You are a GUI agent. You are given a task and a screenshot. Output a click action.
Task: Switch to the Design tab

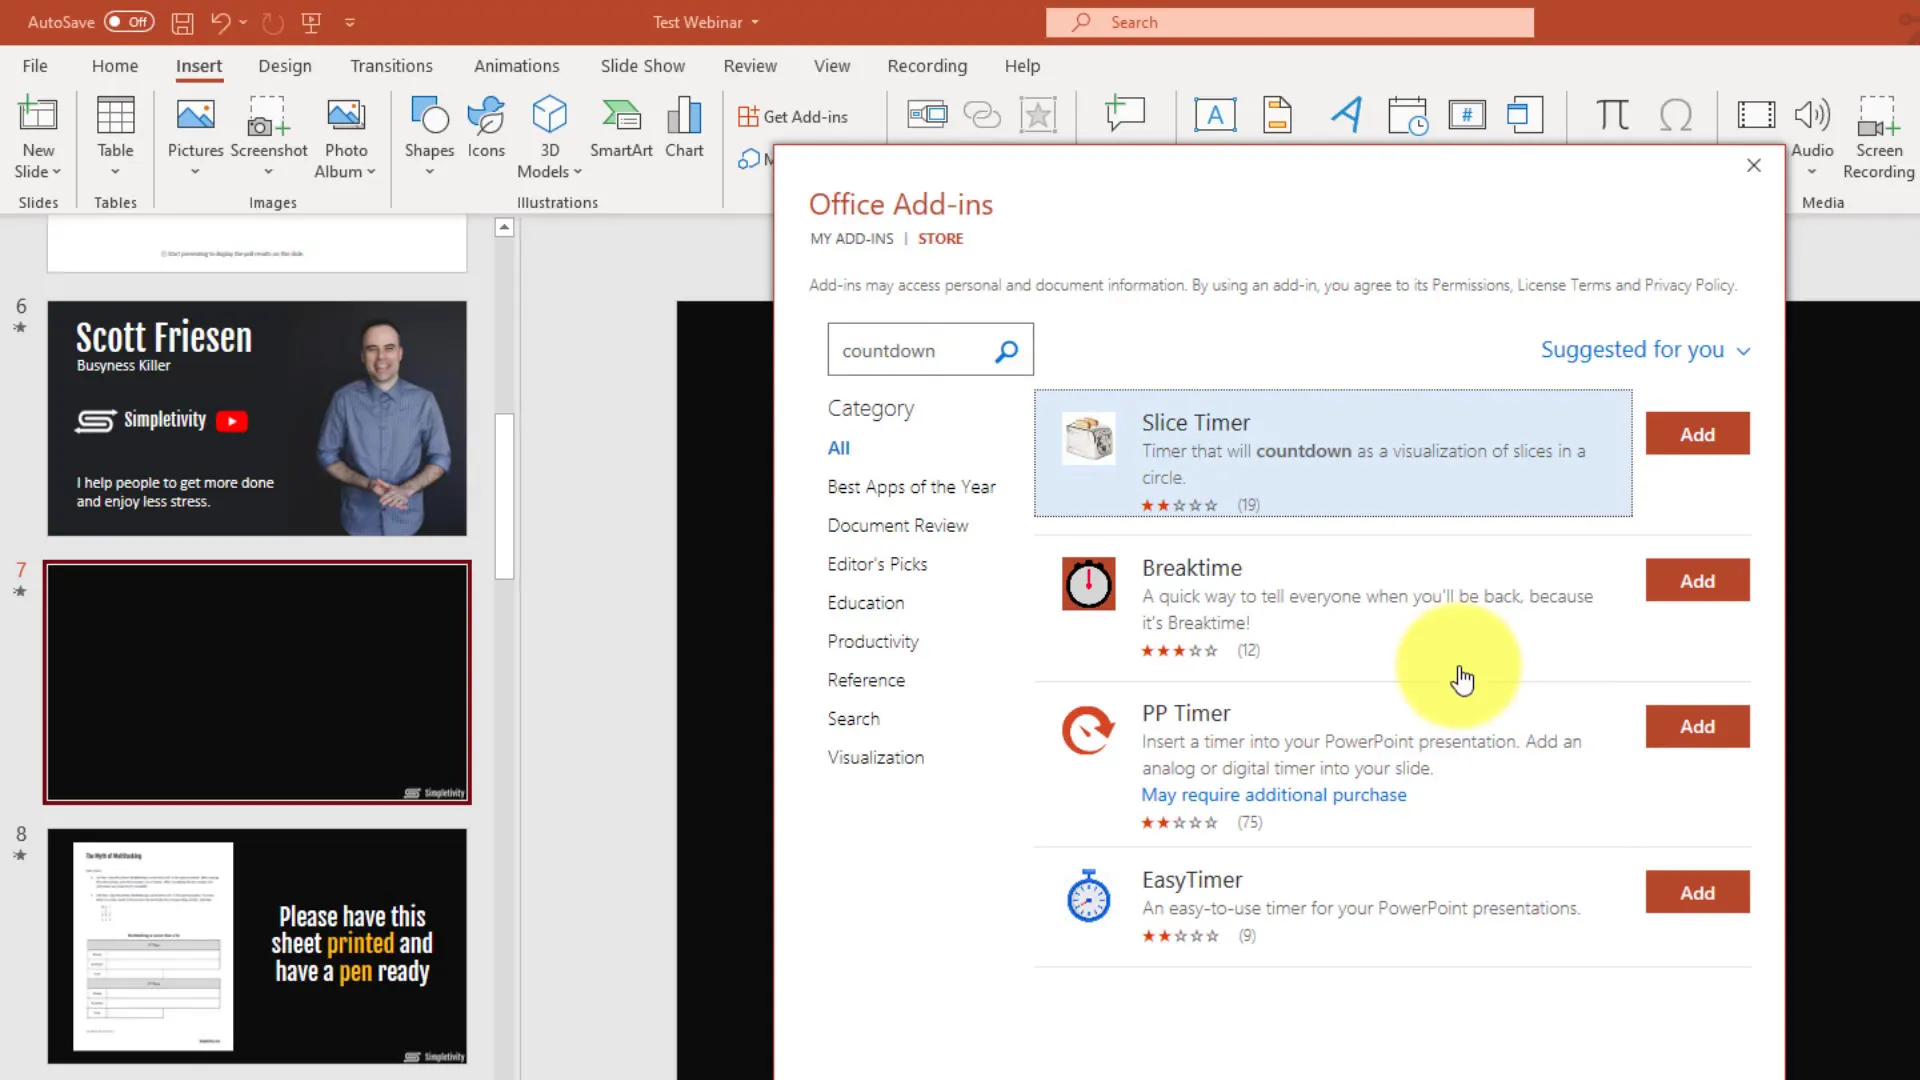pyautogui.click(x=285, y=66)
